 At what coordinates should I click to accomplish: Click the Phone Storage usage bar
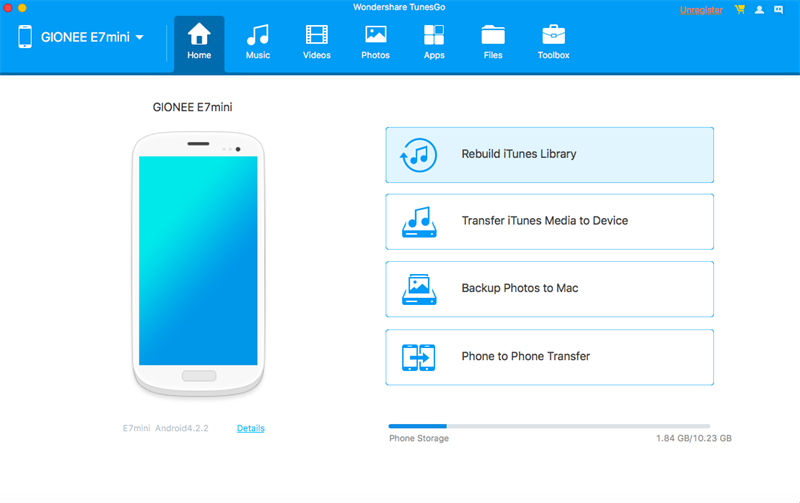click(549, 426)
